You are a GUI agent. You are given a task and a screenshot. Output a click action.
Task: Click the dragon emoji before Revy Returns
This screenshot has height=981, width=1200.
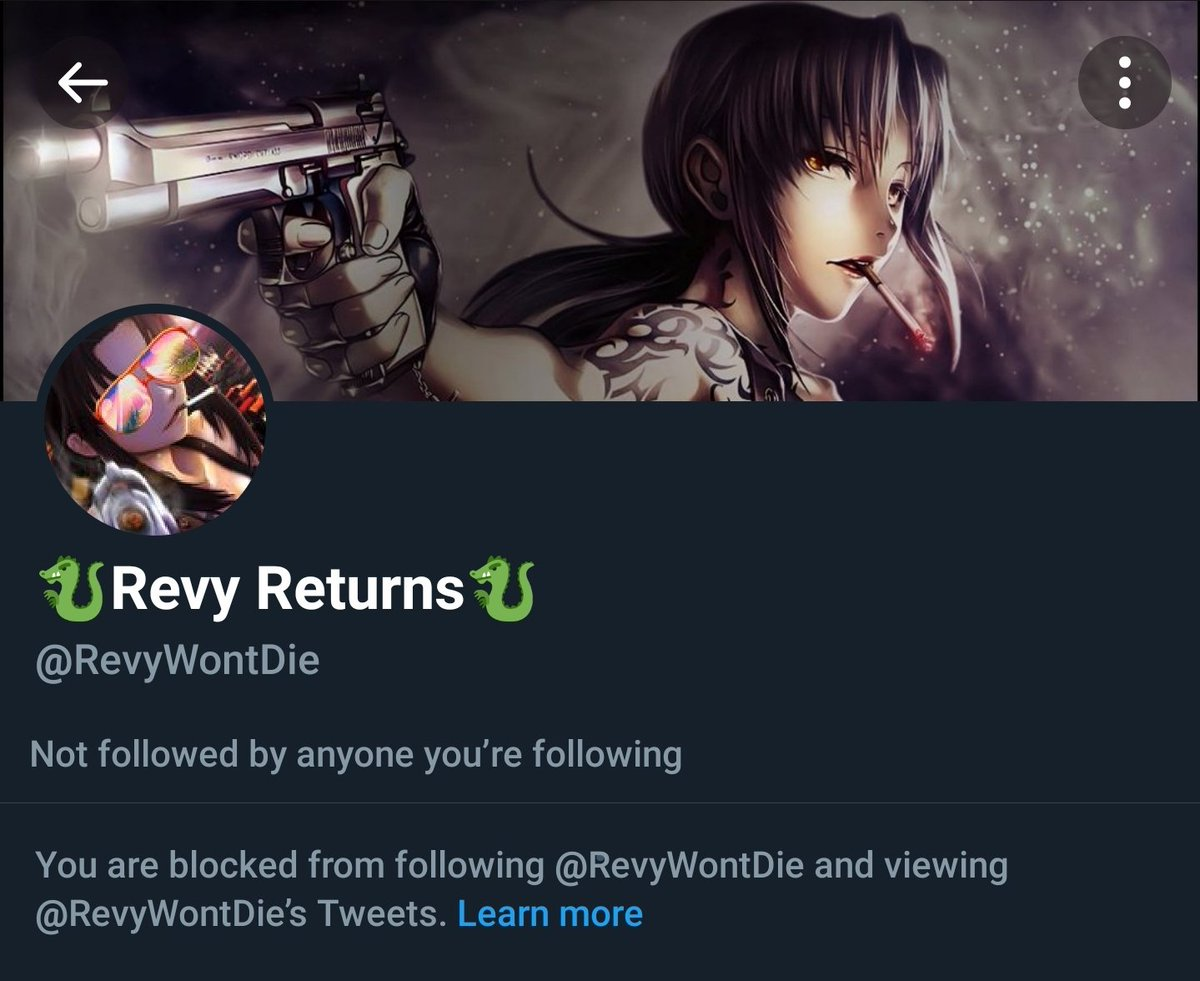click(72, 589)
